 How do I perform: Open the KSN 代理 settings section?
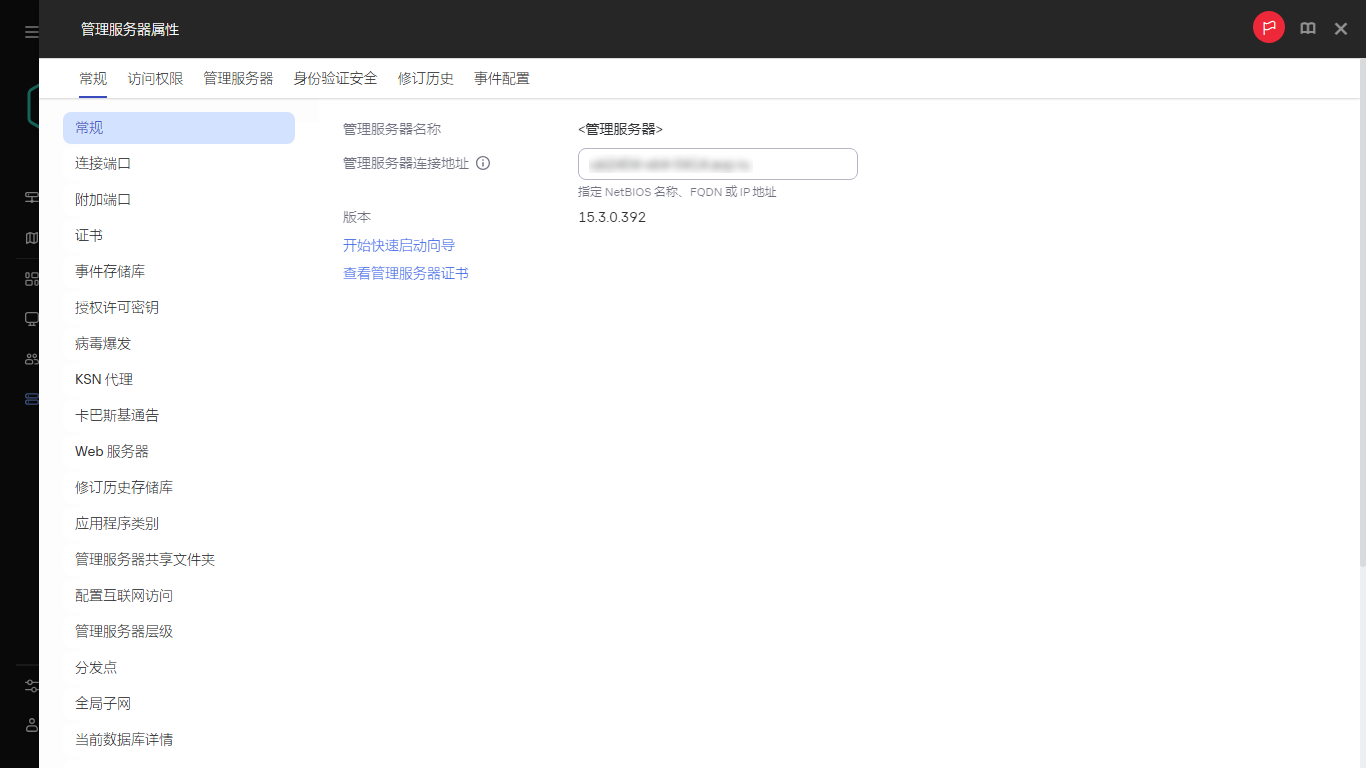pyautogui.click(x=103, y=379)
